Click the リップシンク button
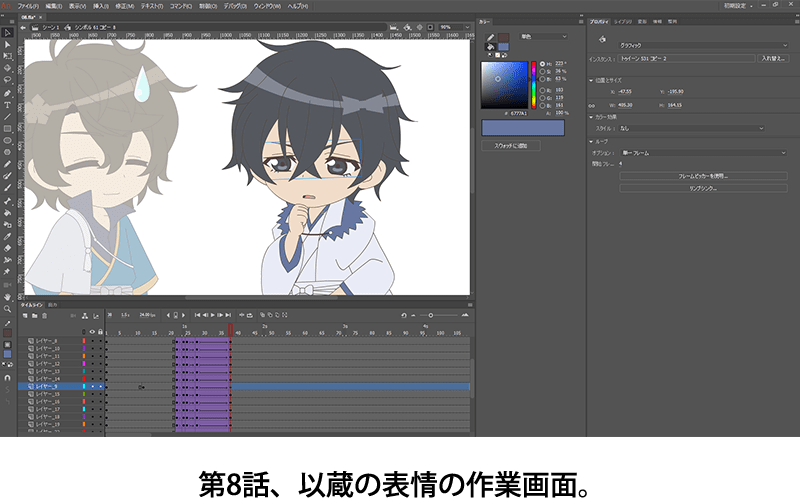 tap(703, 188)
